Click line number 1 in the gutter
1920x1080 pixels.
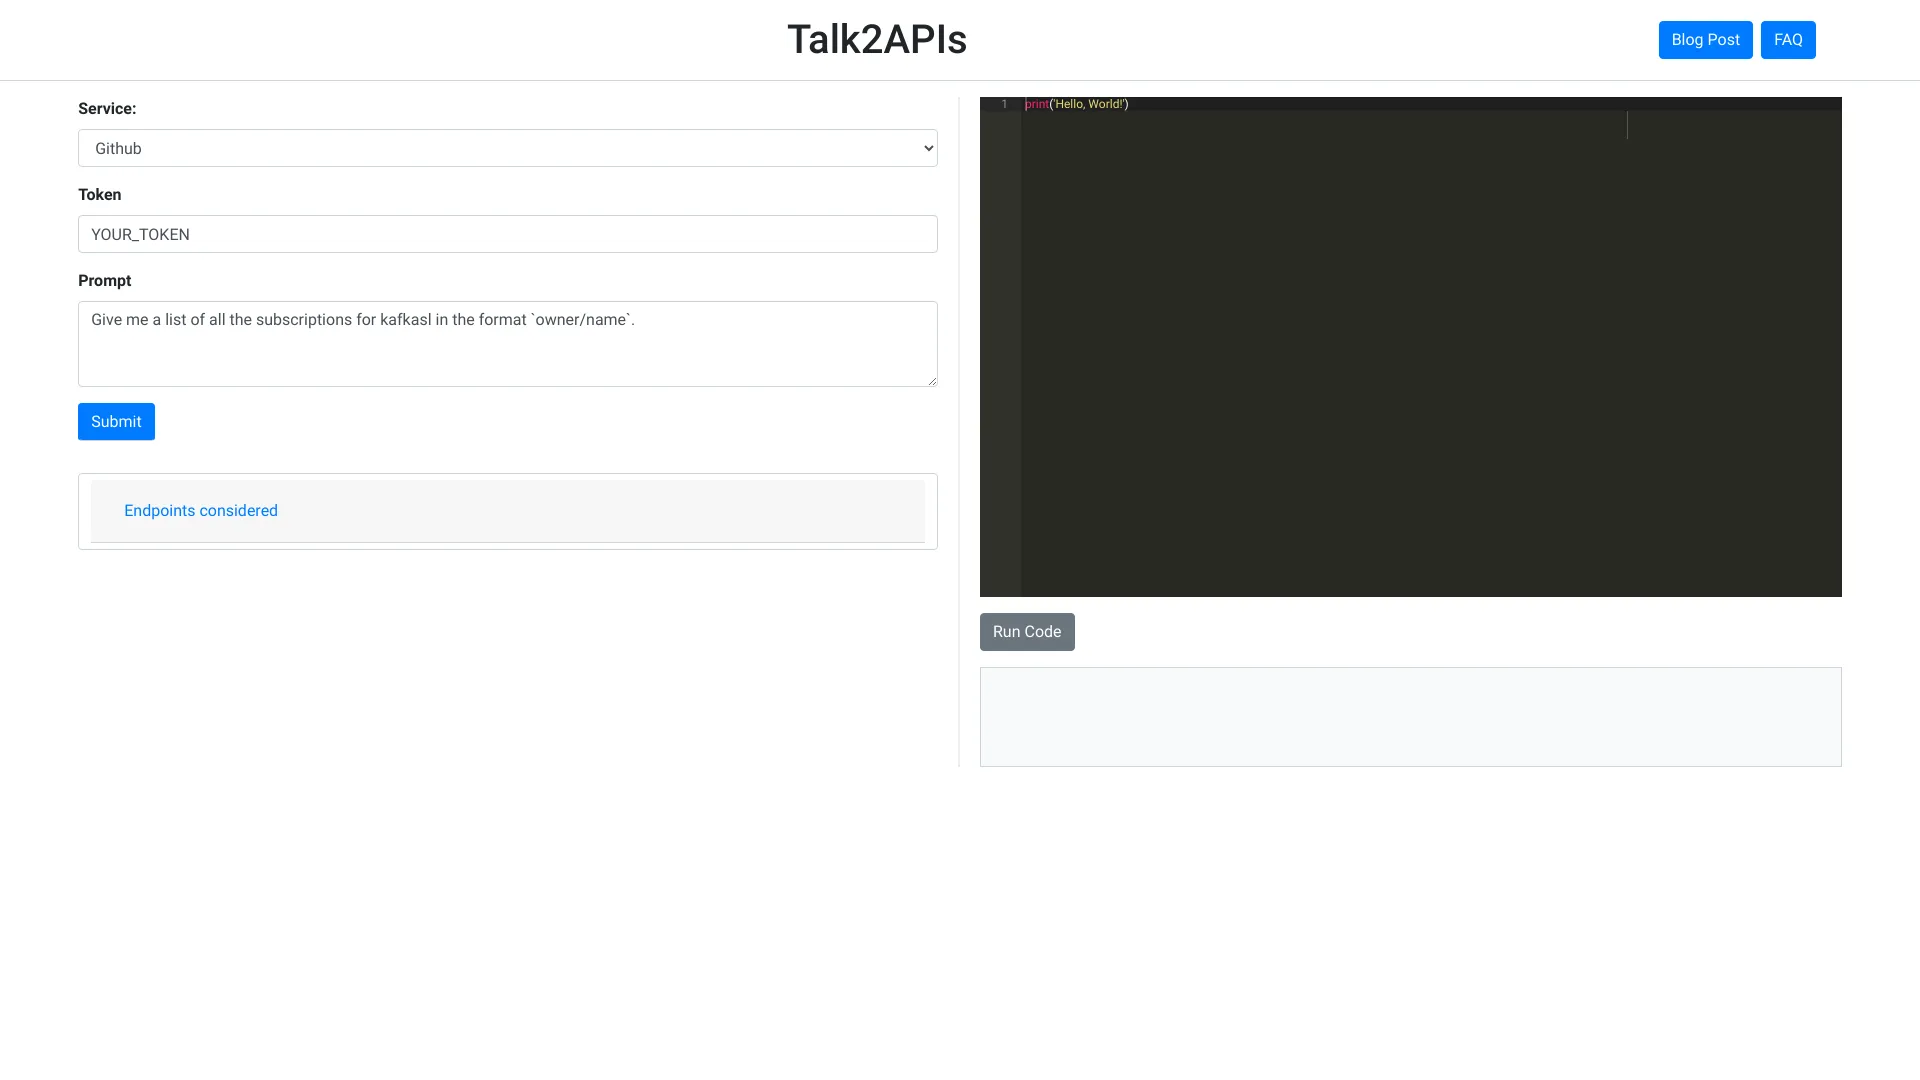tap(1004, 104)
